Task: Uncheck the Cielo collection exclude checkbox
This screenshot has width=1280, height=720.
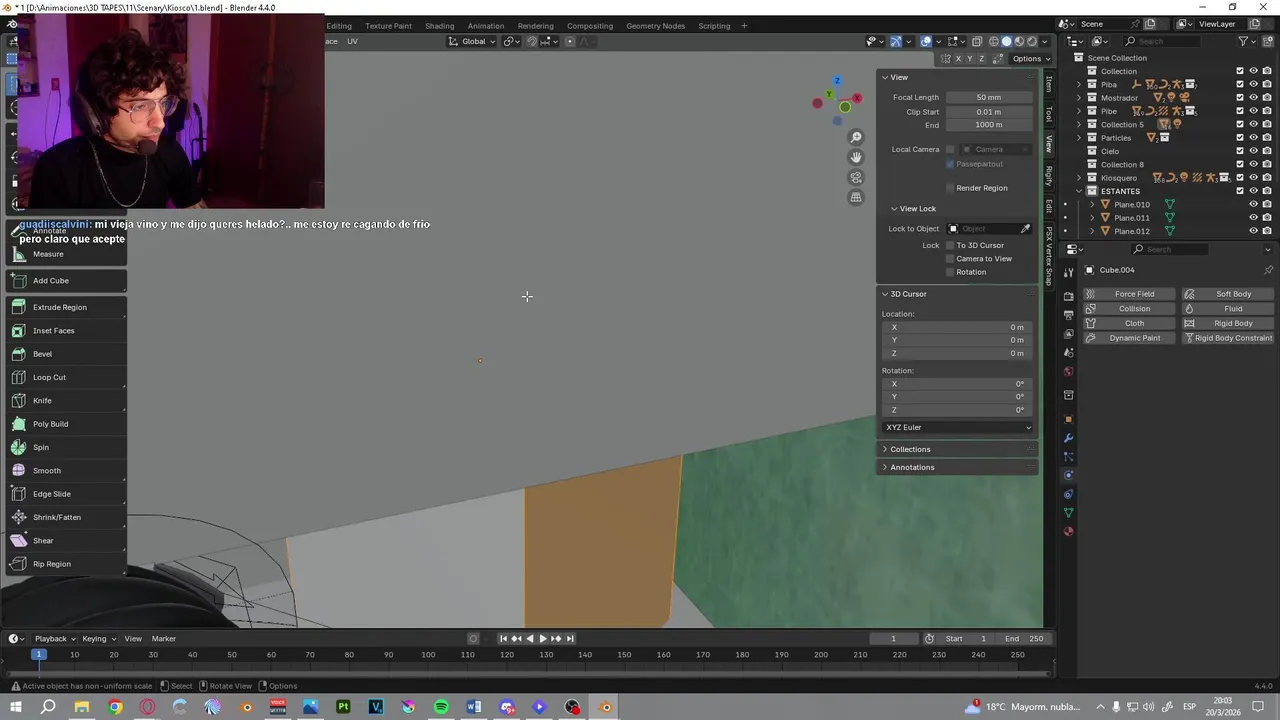Action: pyautogui.click(x=1240, y=151)
